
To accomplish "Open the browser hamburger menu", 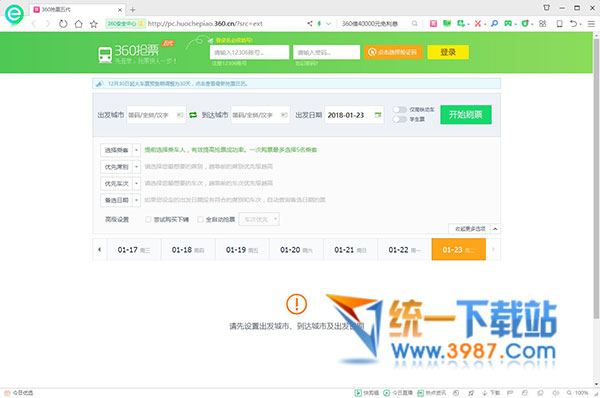I will click(x=591, y=24).
